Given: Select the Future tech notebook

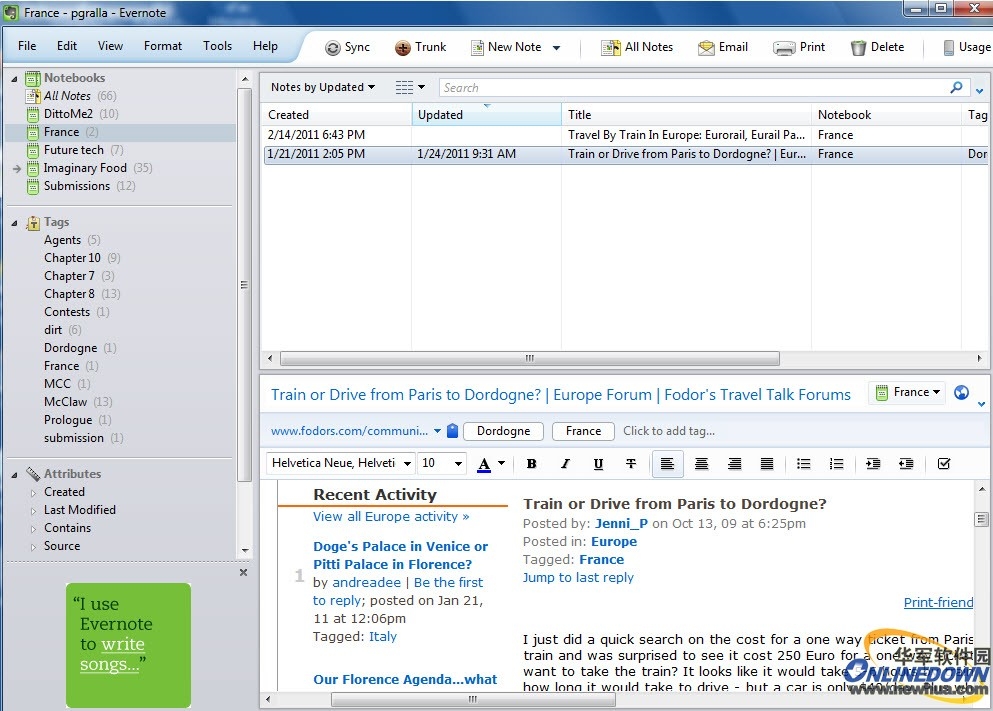Looking at the screenshot, I should [73, 150].
